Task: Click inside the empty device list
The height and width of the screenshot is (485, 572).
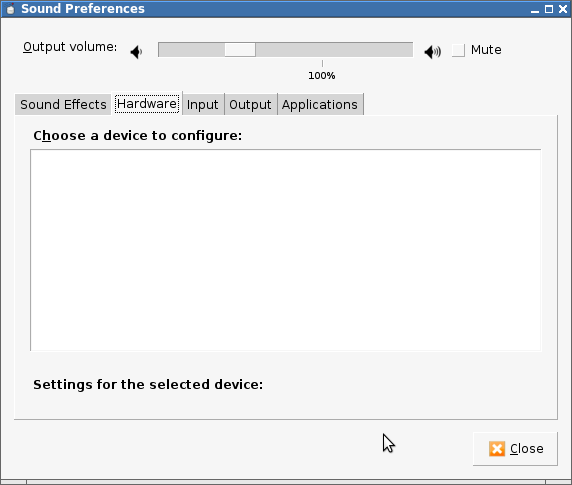Action: 286,250
